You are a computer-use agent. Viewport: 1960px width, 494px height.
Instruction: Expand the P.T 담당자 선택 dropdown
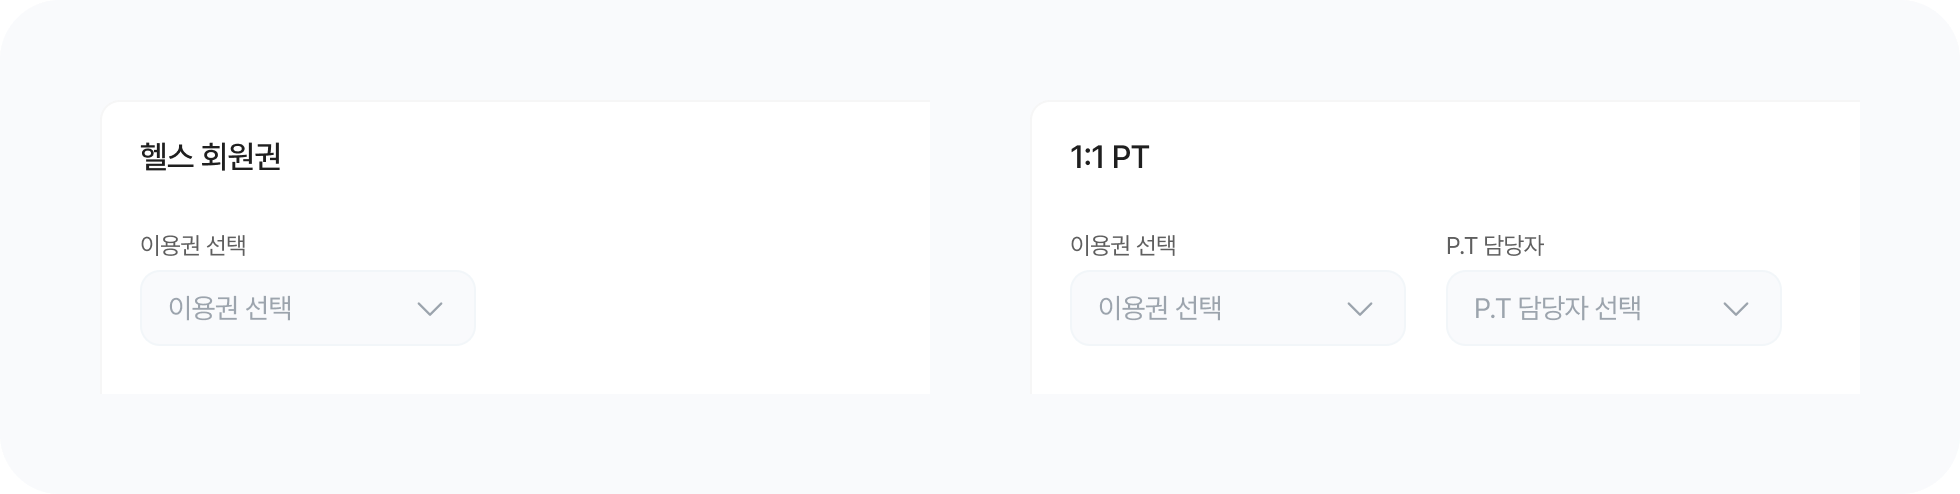[1613, 308]
